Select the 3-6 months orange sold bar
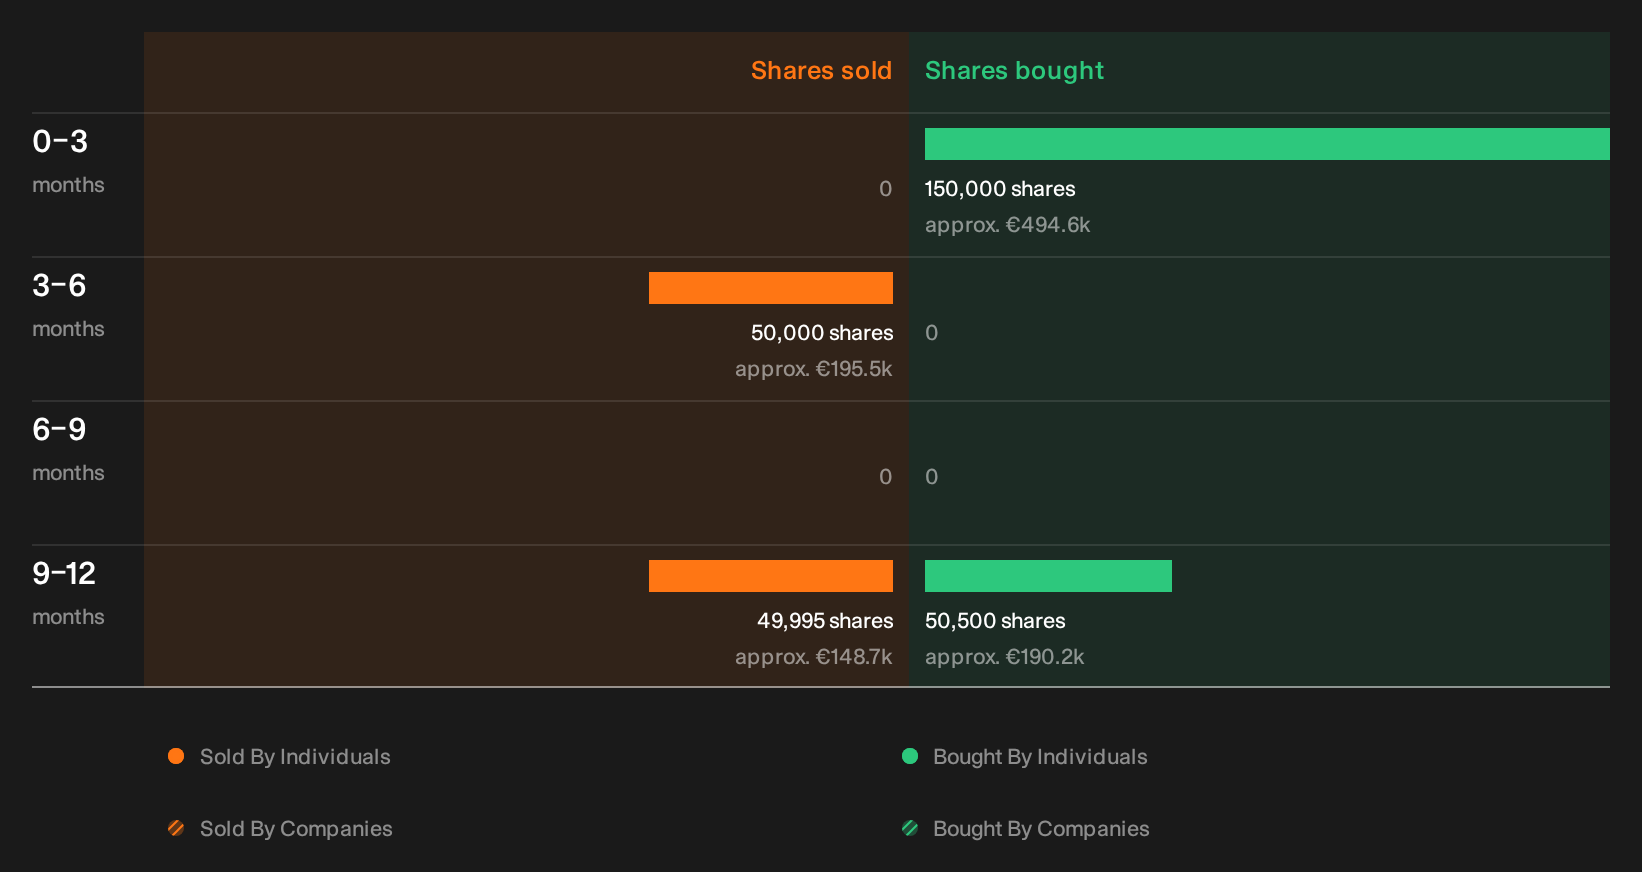The width and height of the screenshot is (1642, 872). point(771,288)
